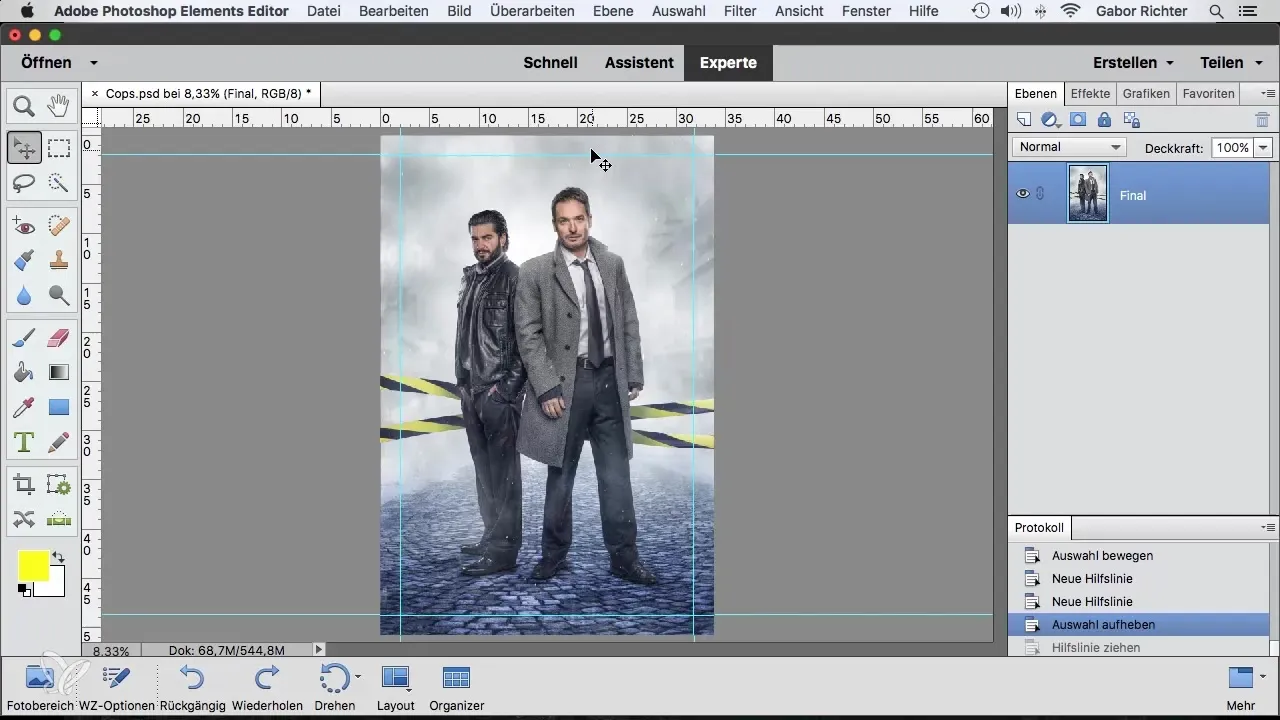Open the Protokoll panel options menu

[x=1268, y=527]
